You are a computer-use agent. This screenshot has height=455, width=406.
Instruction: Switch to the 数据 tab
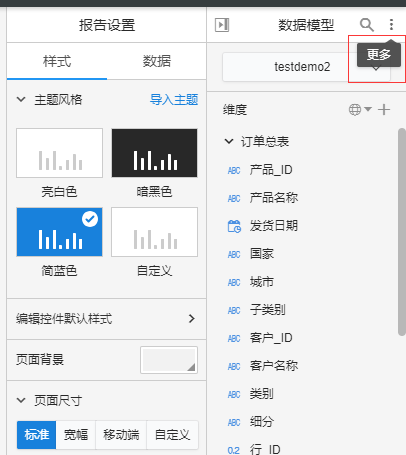click(x=157, y=61)
